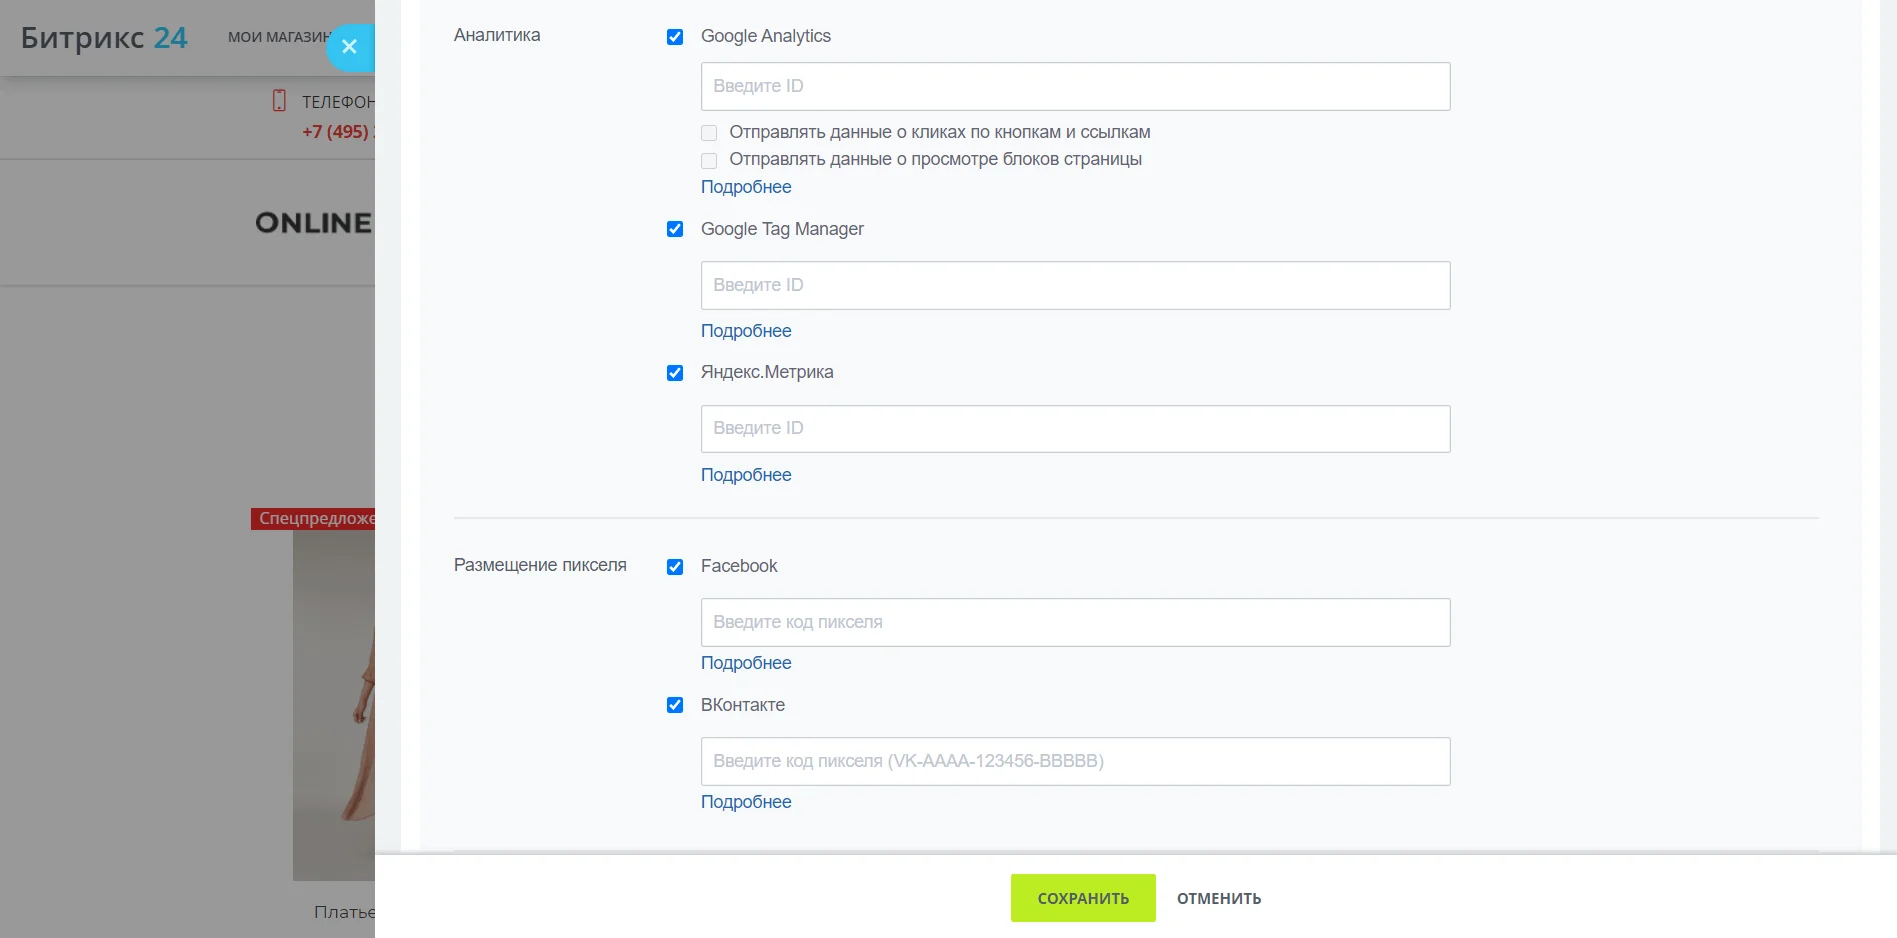Click the Яндекс.Метрика ID input field
Screen dimensions: 1897x938
click(x=1075, y=429)
